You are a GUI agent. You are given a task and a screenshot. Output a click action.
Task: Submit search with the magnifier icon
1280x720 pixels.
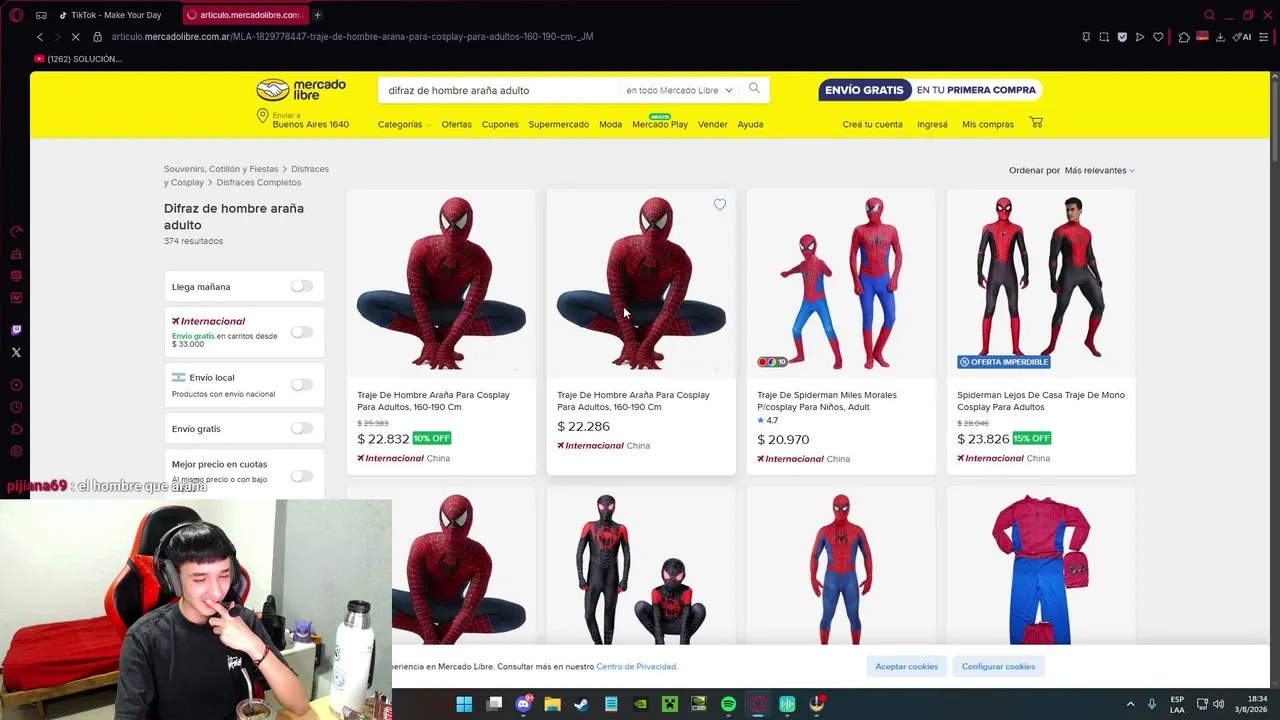(x=754, y=89)
